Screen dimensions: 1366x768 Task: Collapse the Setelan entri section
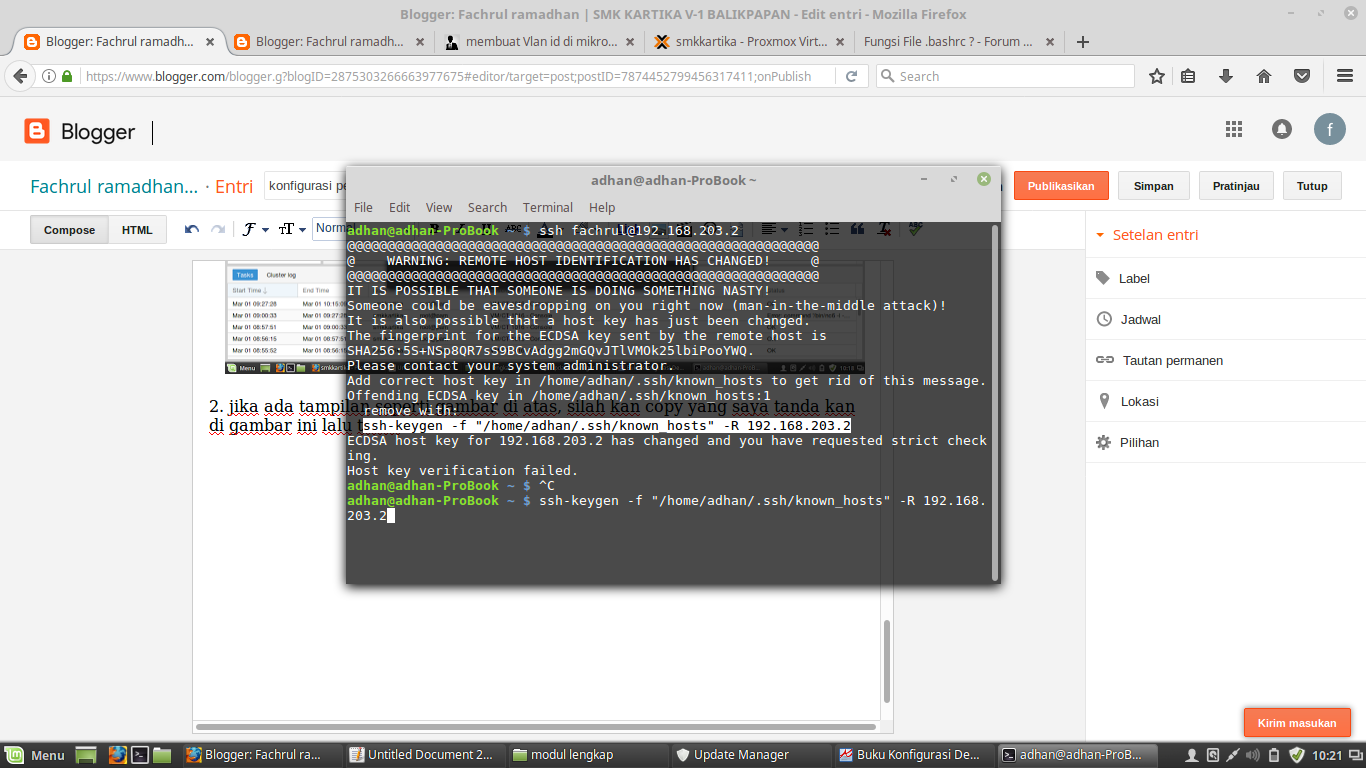(1147, 235)
